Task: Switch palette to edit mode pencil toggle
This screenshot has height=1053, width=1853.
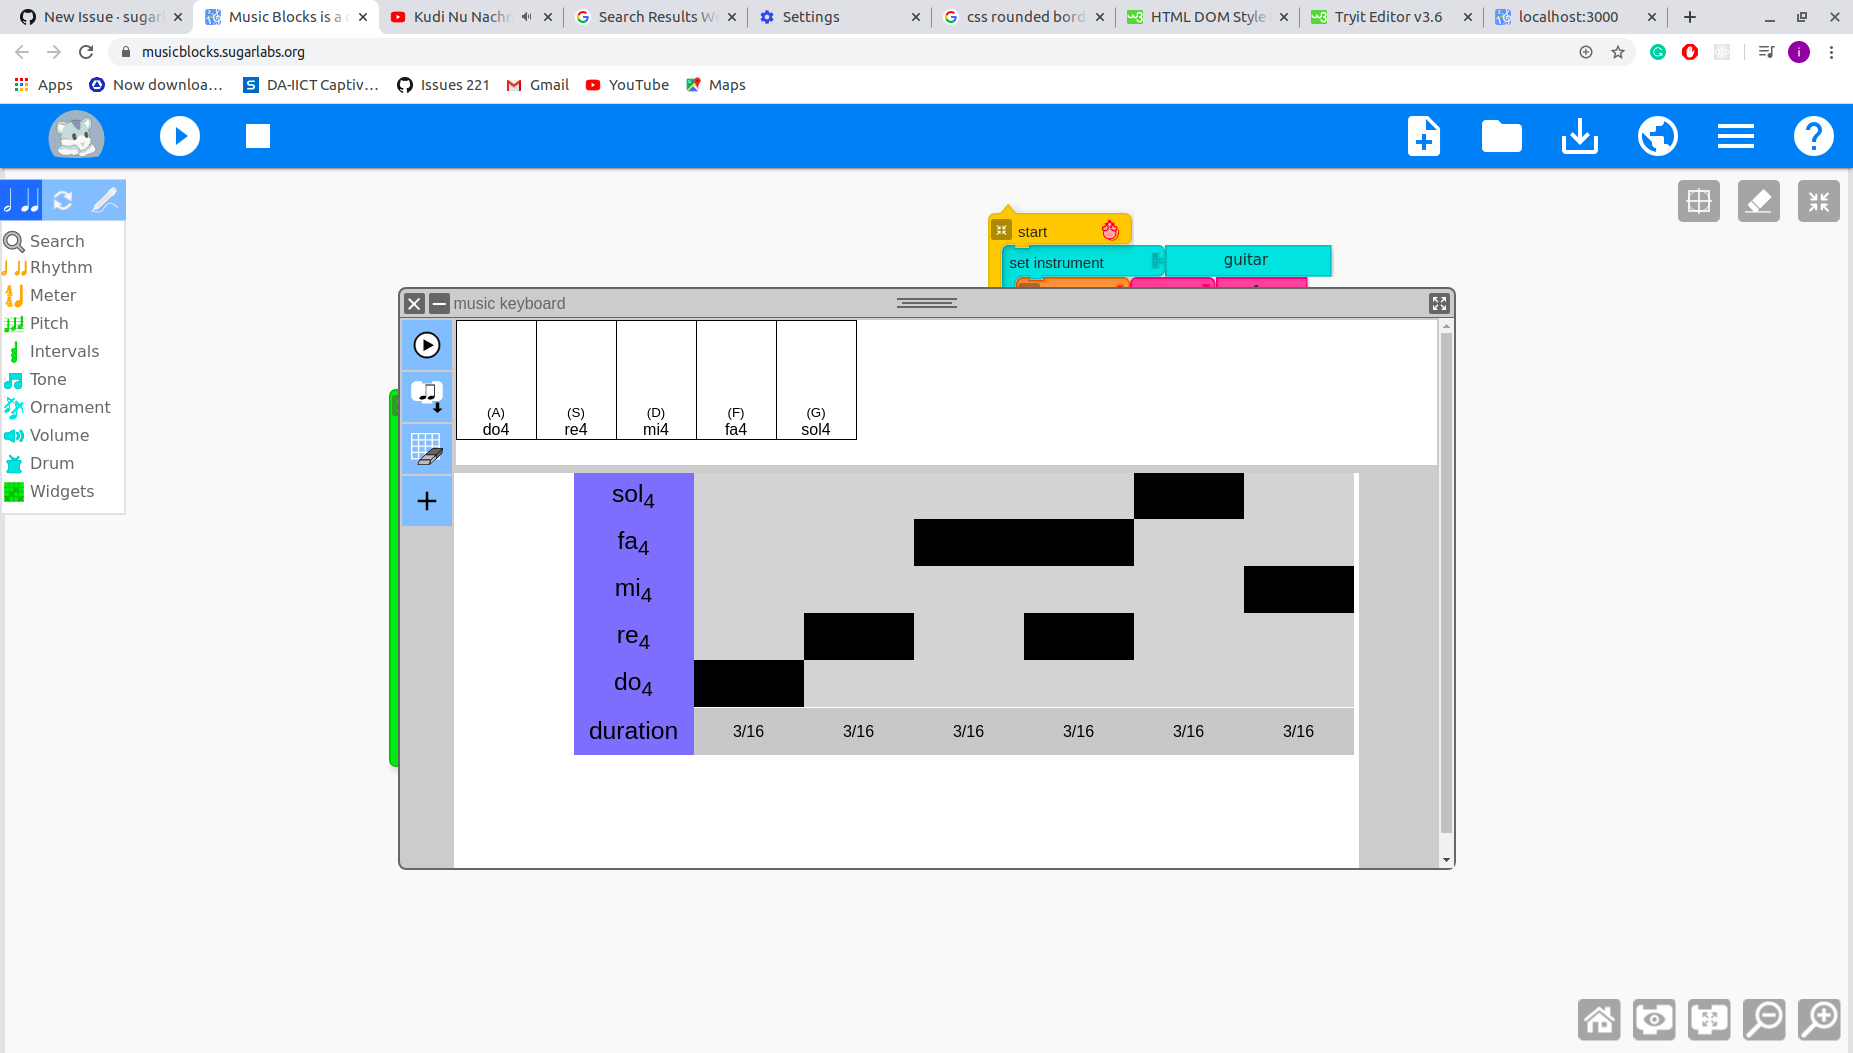Action: 104,200
